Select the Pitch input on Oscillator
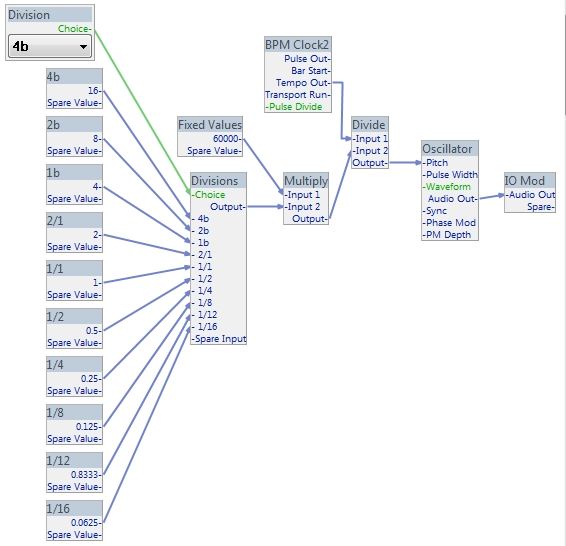This screenshot has width=566, height=546. [x=435, y=163]
